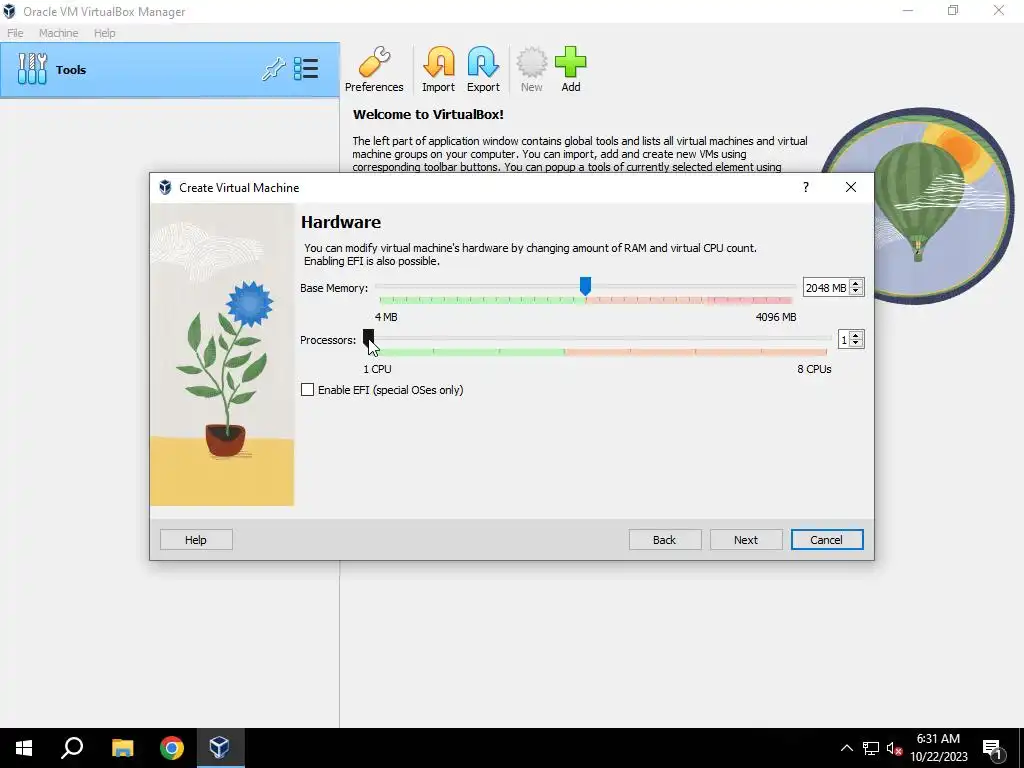Increase processor count with the up arrow

tap(856, 336)
